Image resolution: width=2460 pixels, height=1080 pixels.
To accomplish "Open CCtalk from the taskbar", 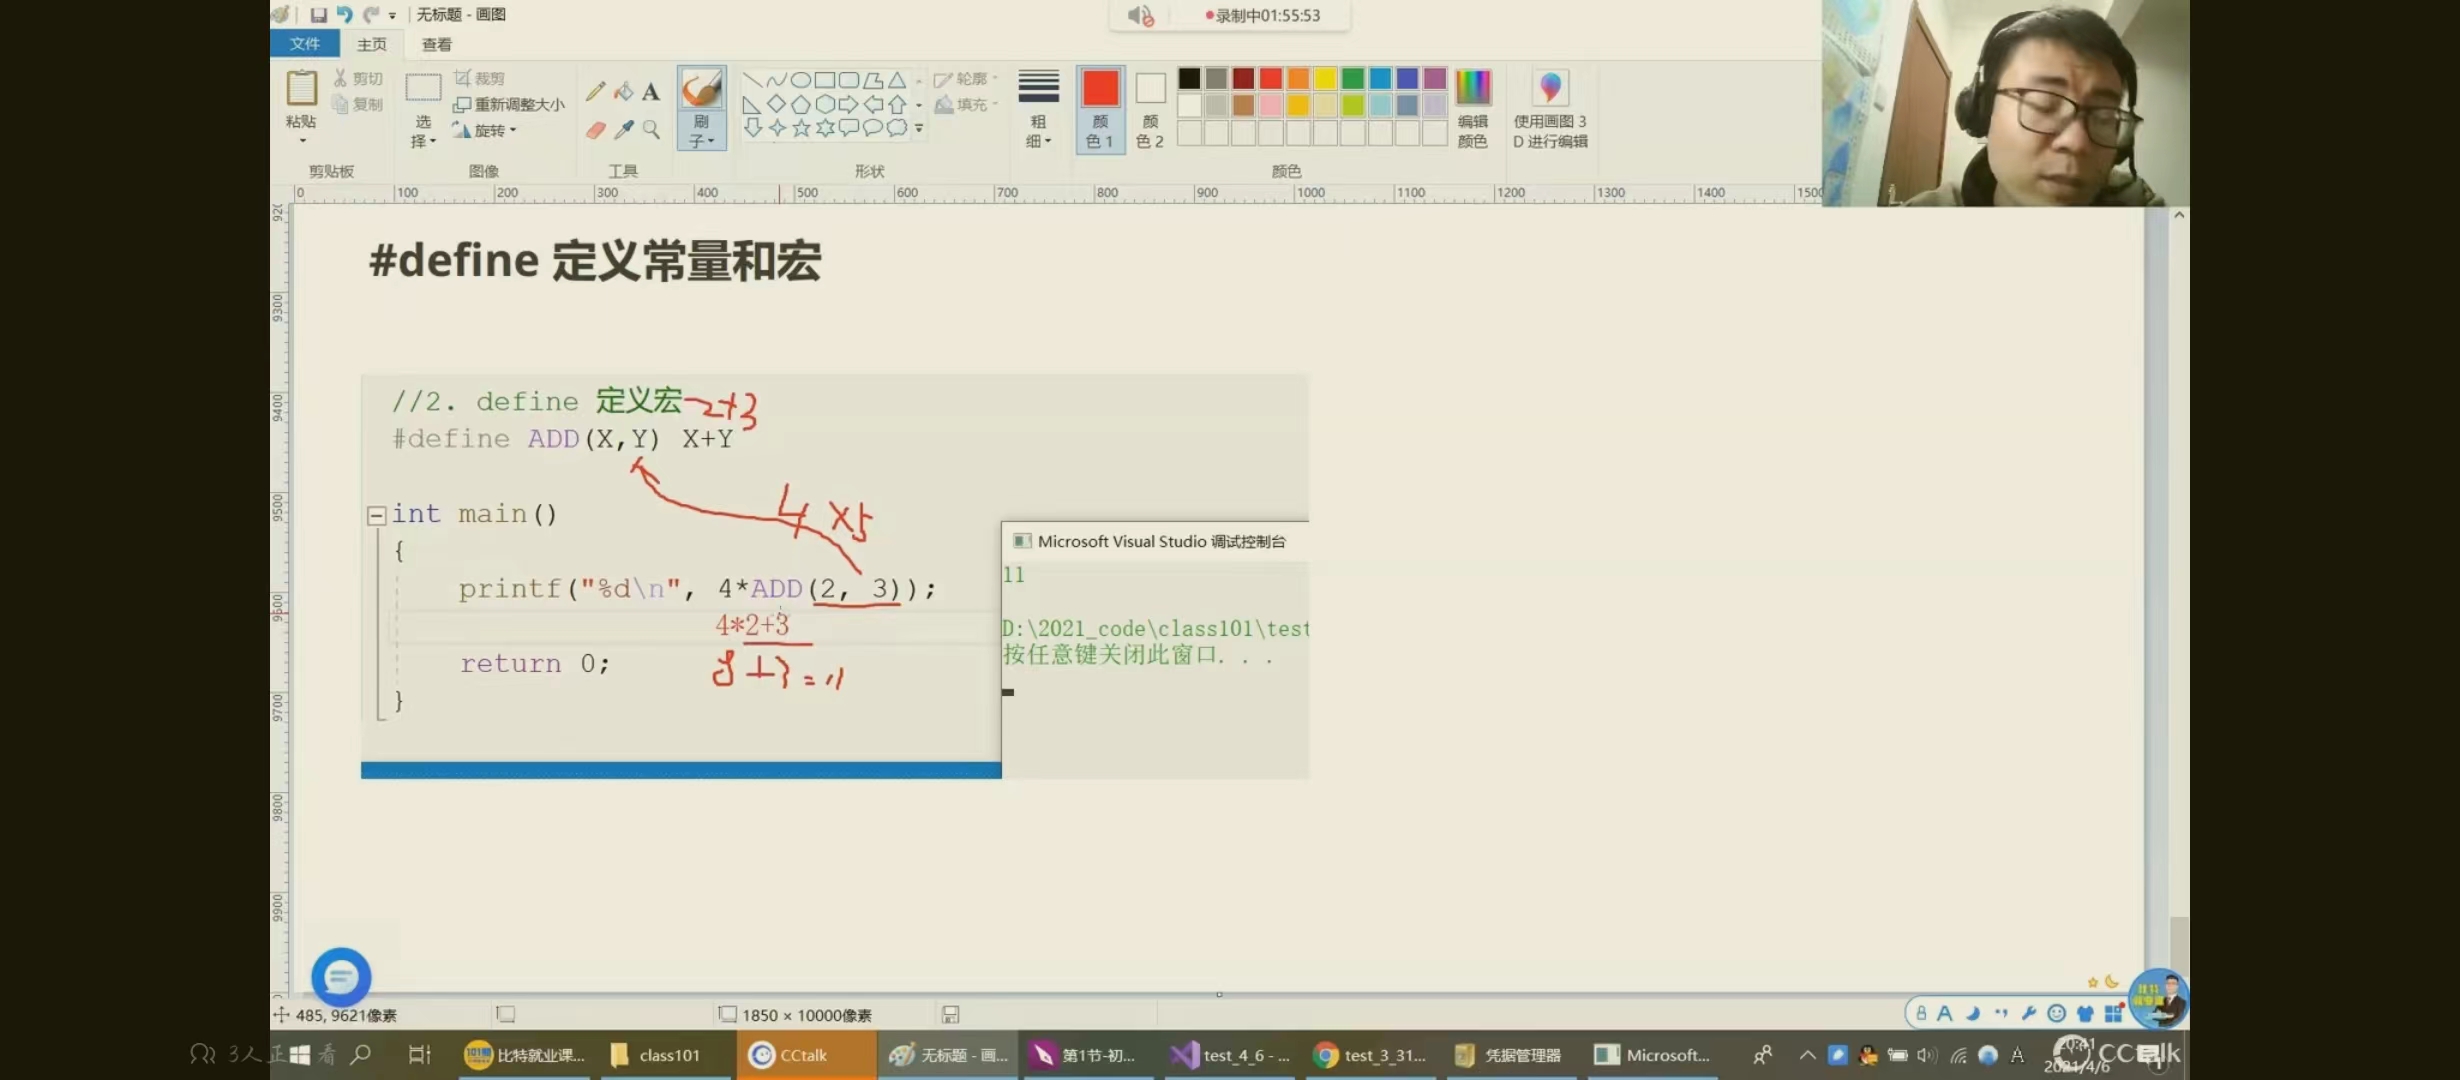I will [x=790, y=1055].
